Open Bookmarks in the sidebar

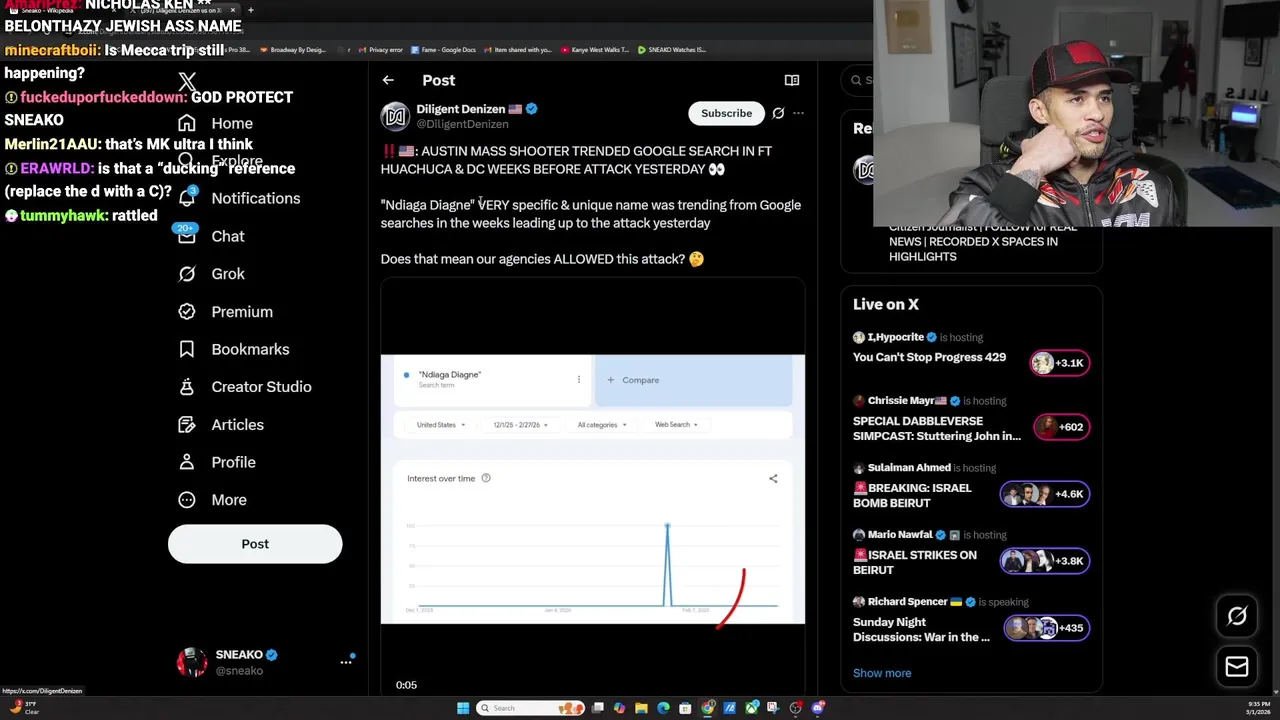(232, 349)
